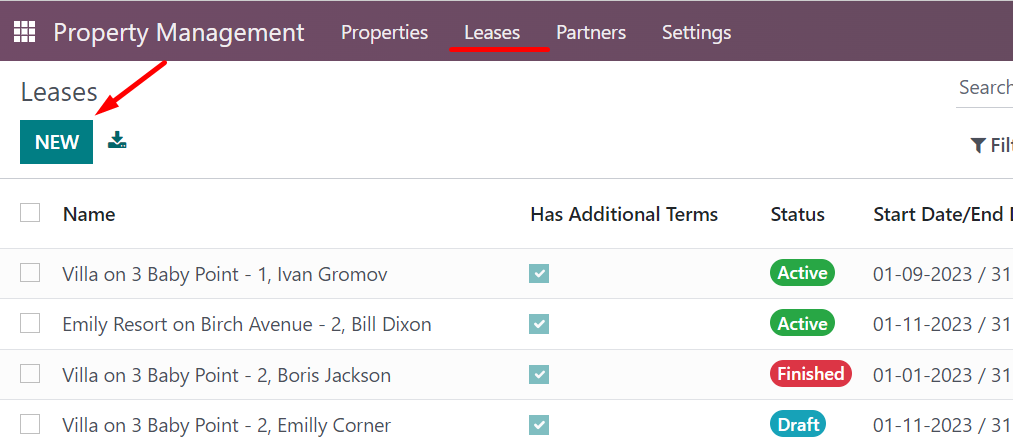Open the apps grid menu icon

[25, 32]
